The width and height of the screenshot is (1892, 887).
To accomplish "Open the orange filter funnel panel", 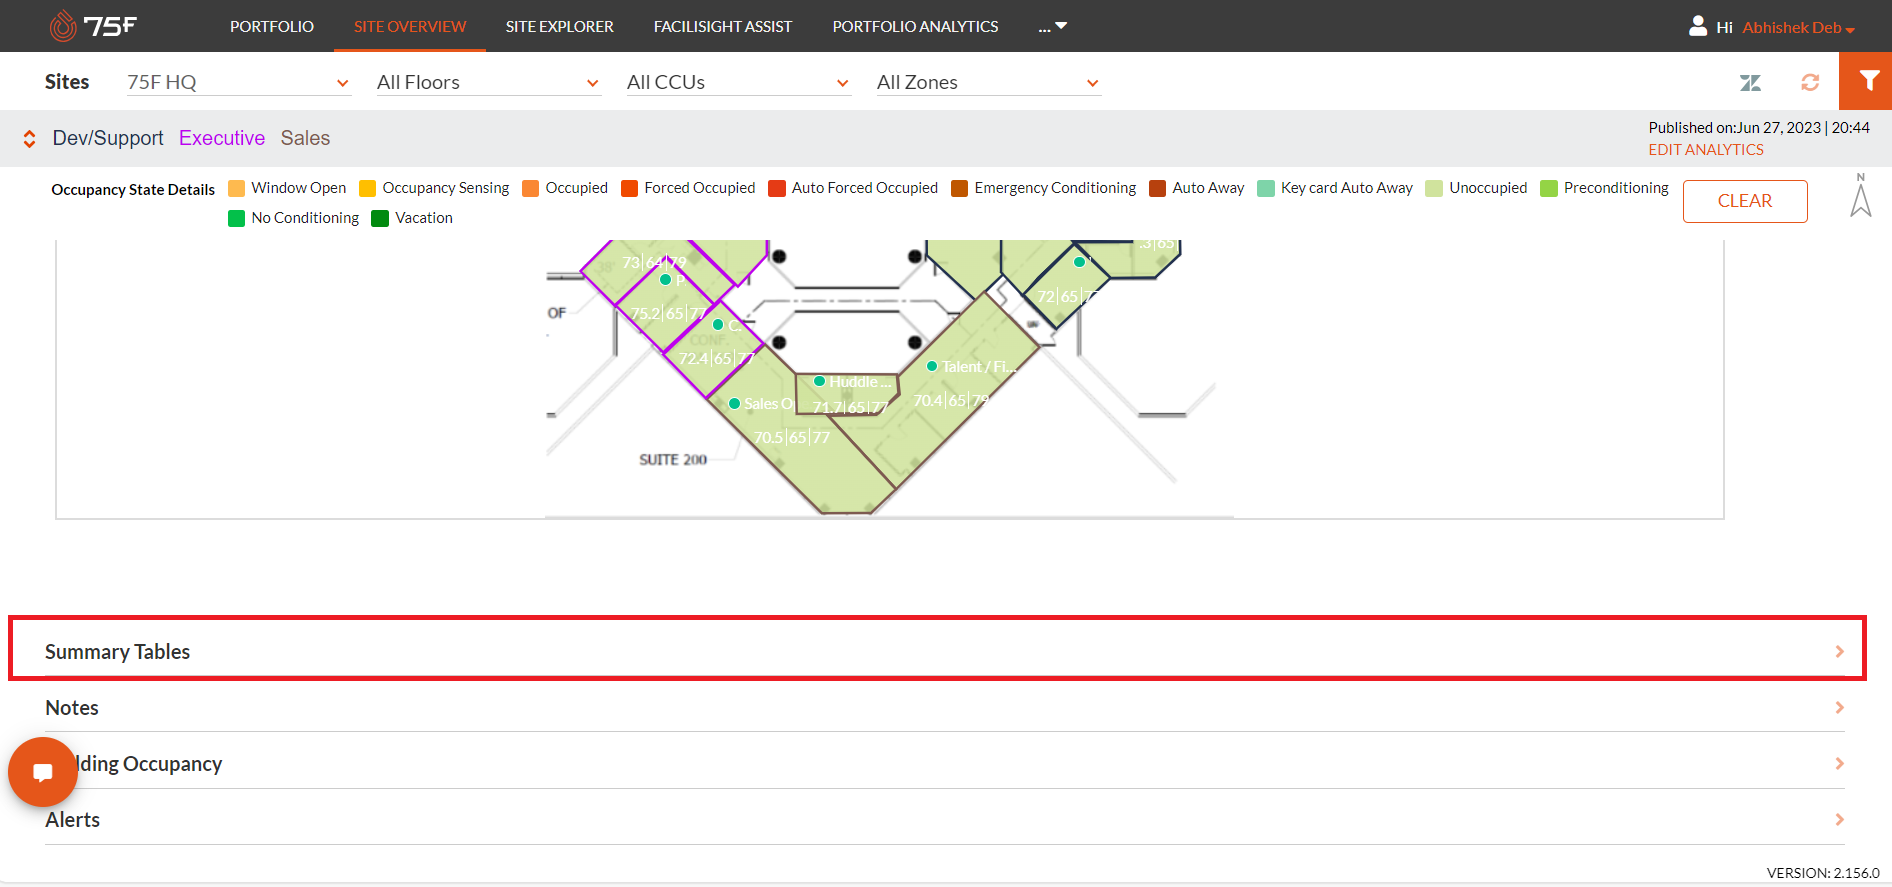I will 1866,81.
